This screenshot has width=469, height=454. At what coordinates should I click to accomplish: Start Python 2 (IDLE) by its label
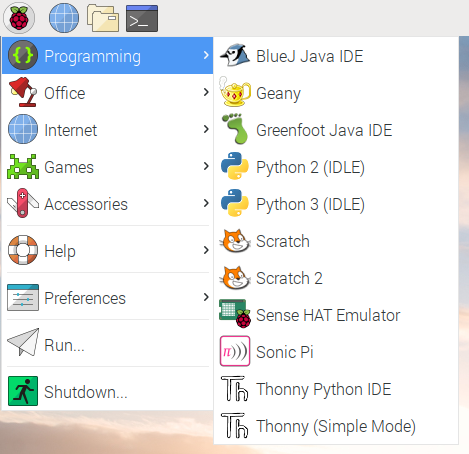(x=310, y=167)
